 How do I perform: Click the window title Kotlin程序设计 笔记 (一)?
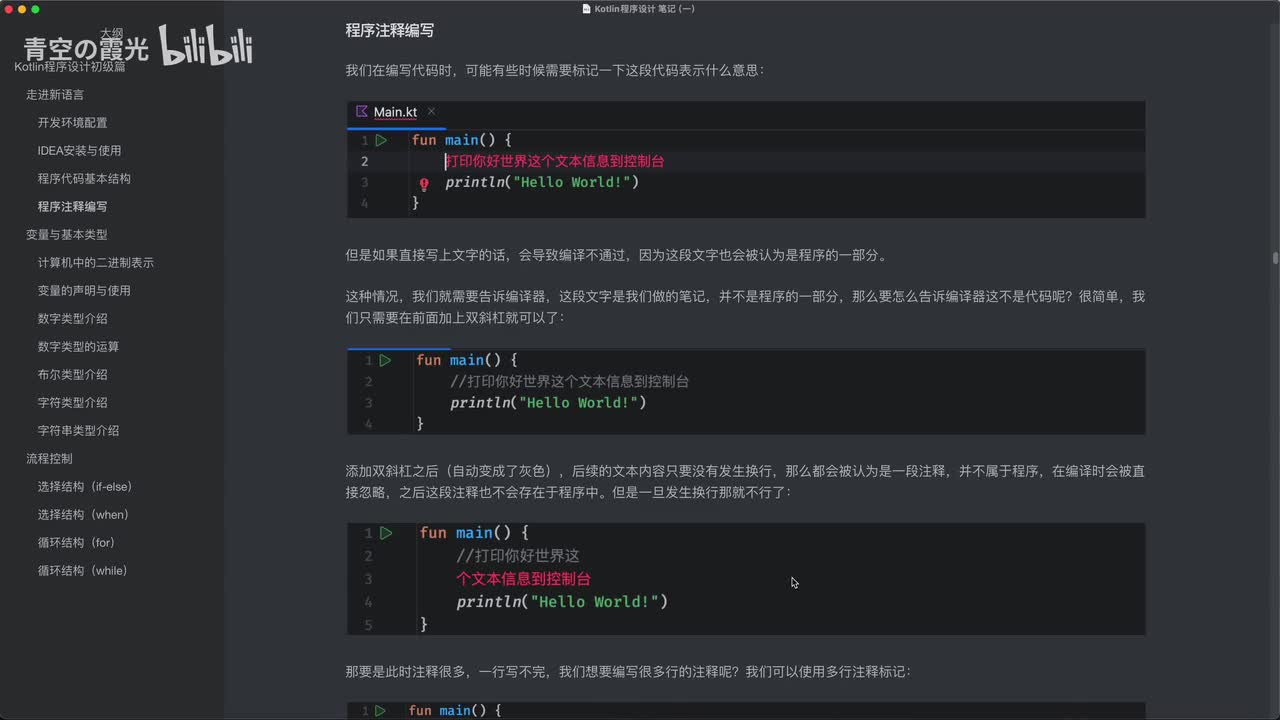pyautogui.click(x=645, y=9)
